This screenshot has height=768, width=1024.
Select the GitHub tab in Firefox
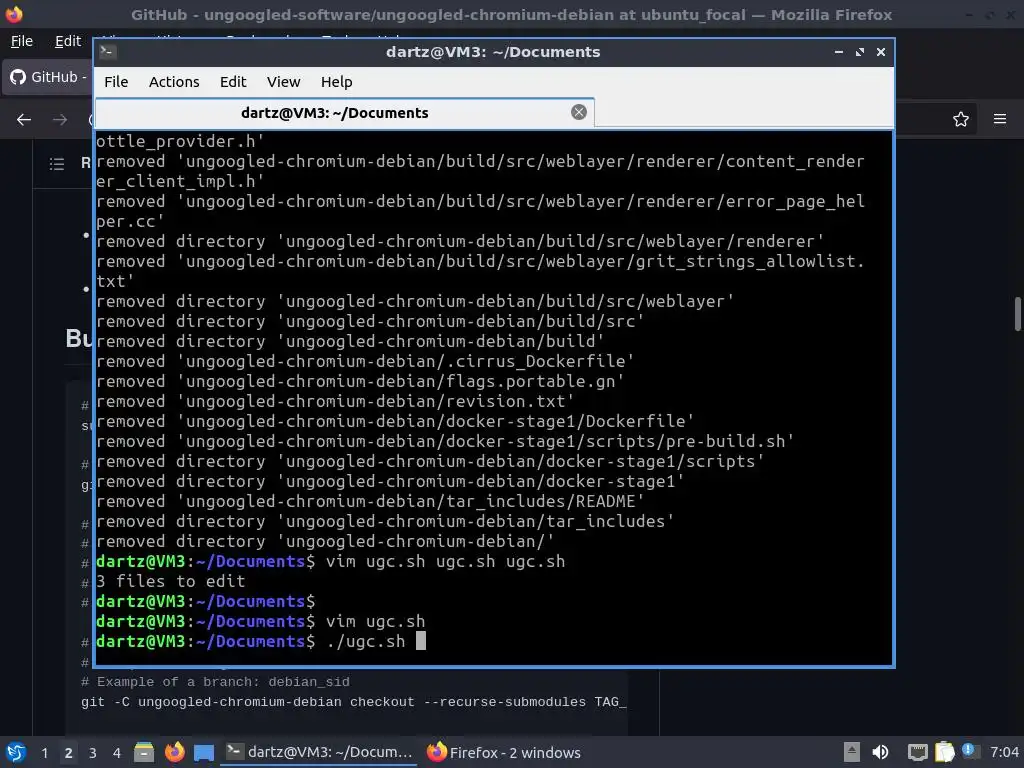(48, 77)
